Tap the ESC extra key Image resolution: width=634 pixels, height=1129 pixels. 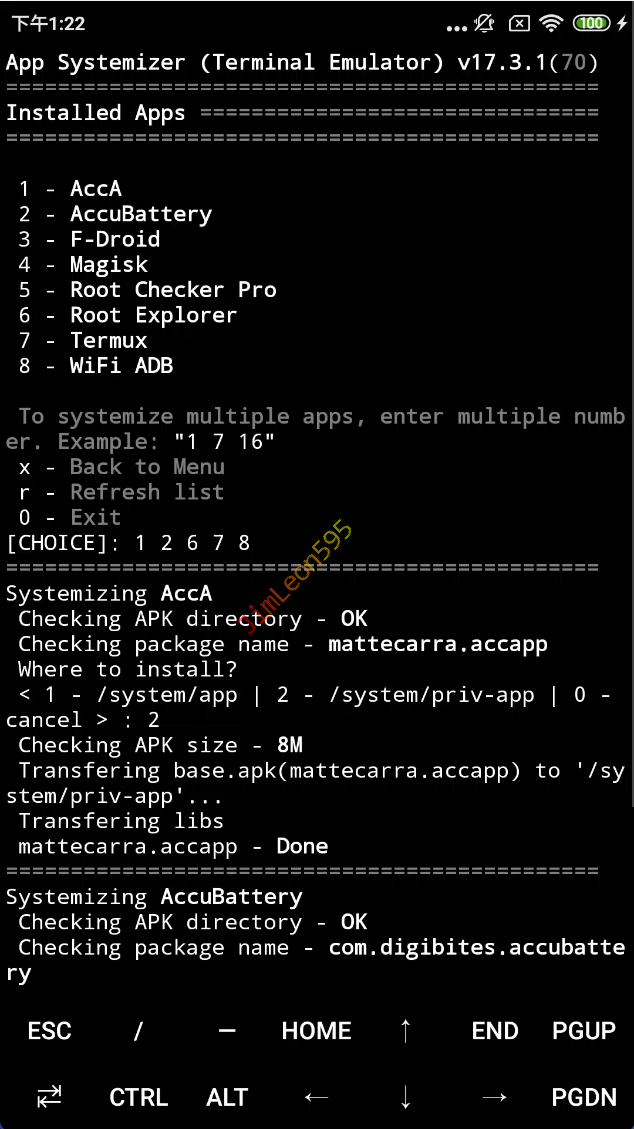50,1030
